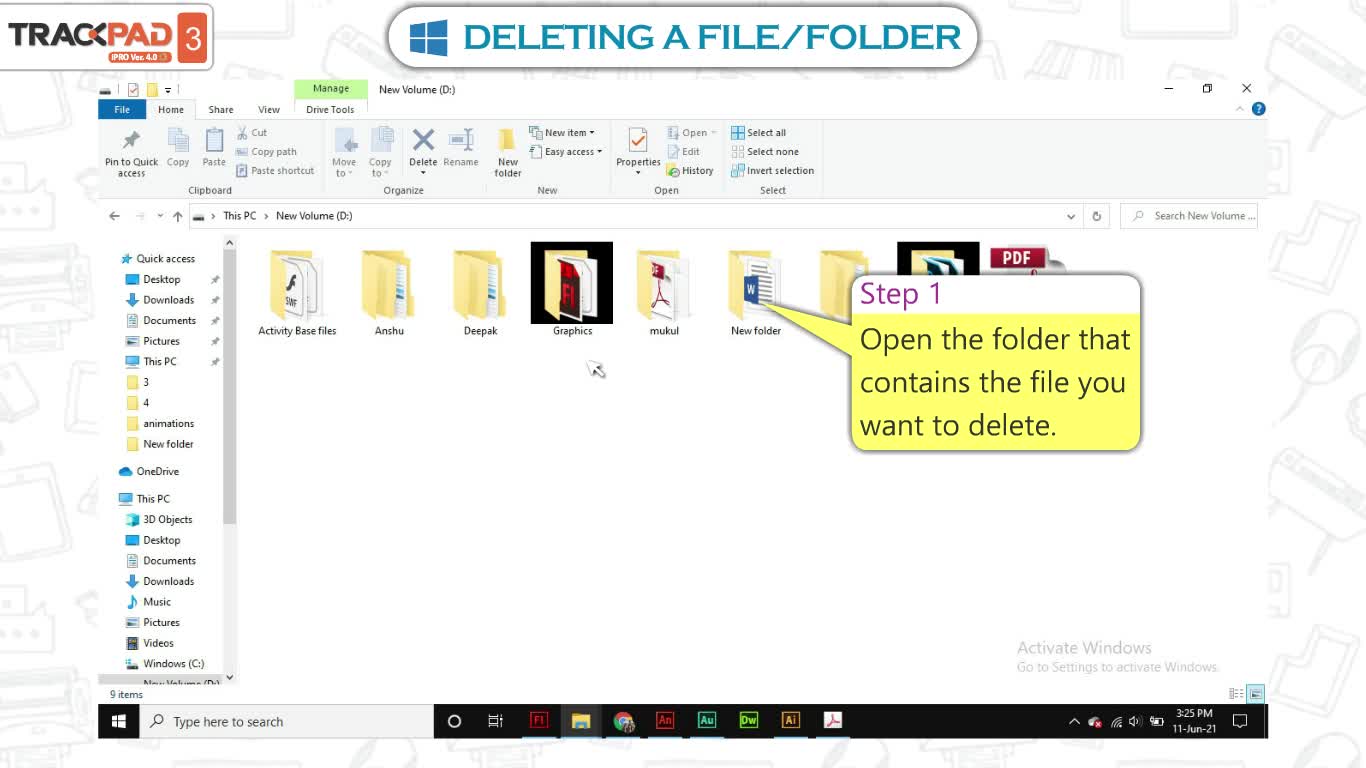
Task: Switch to details view in status bar
Action: click(x=1237, y=693)
